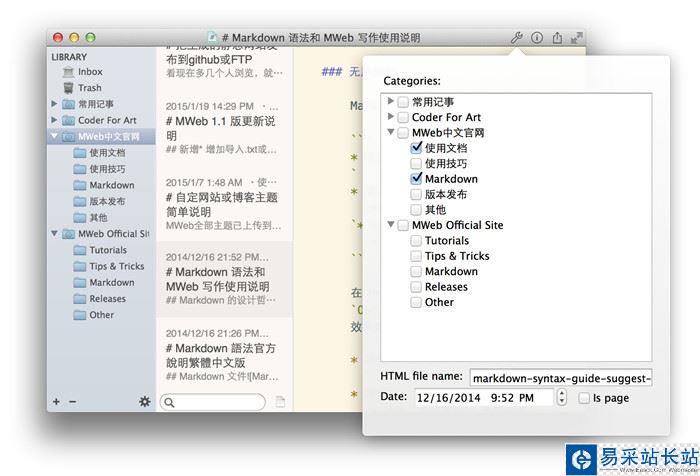This screenshot has width=700, height=476.
Task: Collapse MWeb中文官网 in the sidebar
Action: [x=54, y=136]
